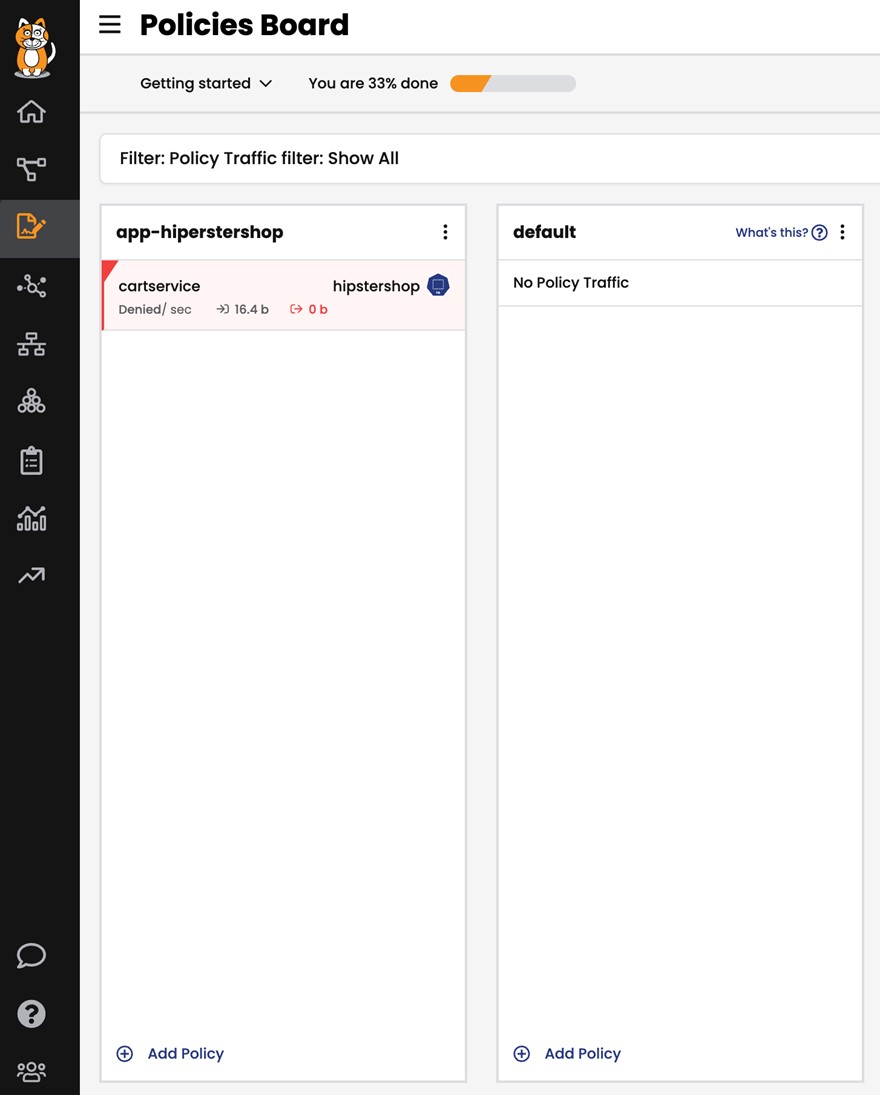Image resolution: width=880 pixels, height=1095 pixels.
Task: Open the bar chart activity icon
Action: (31, 518)
